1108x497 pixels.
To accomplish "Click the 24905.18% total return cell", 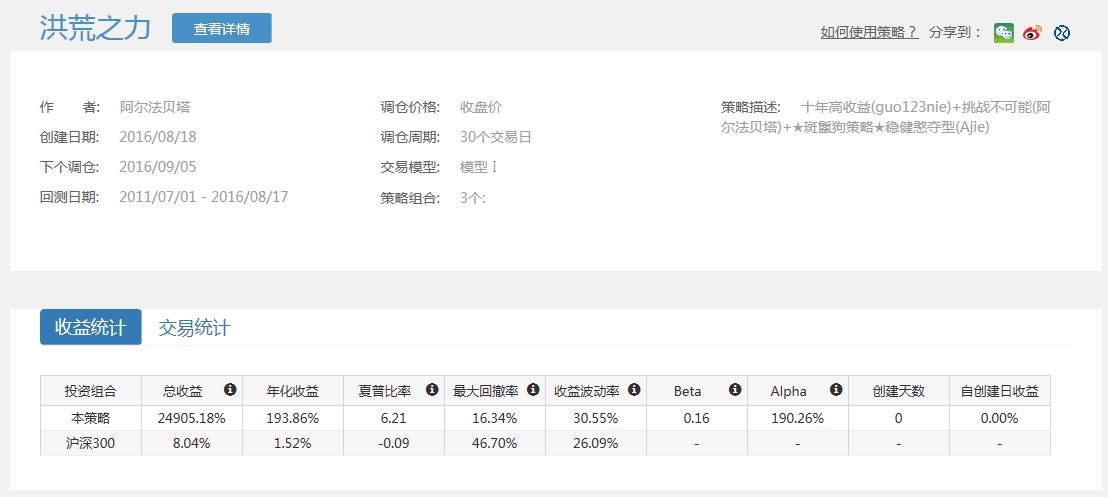I will (191, 417).
